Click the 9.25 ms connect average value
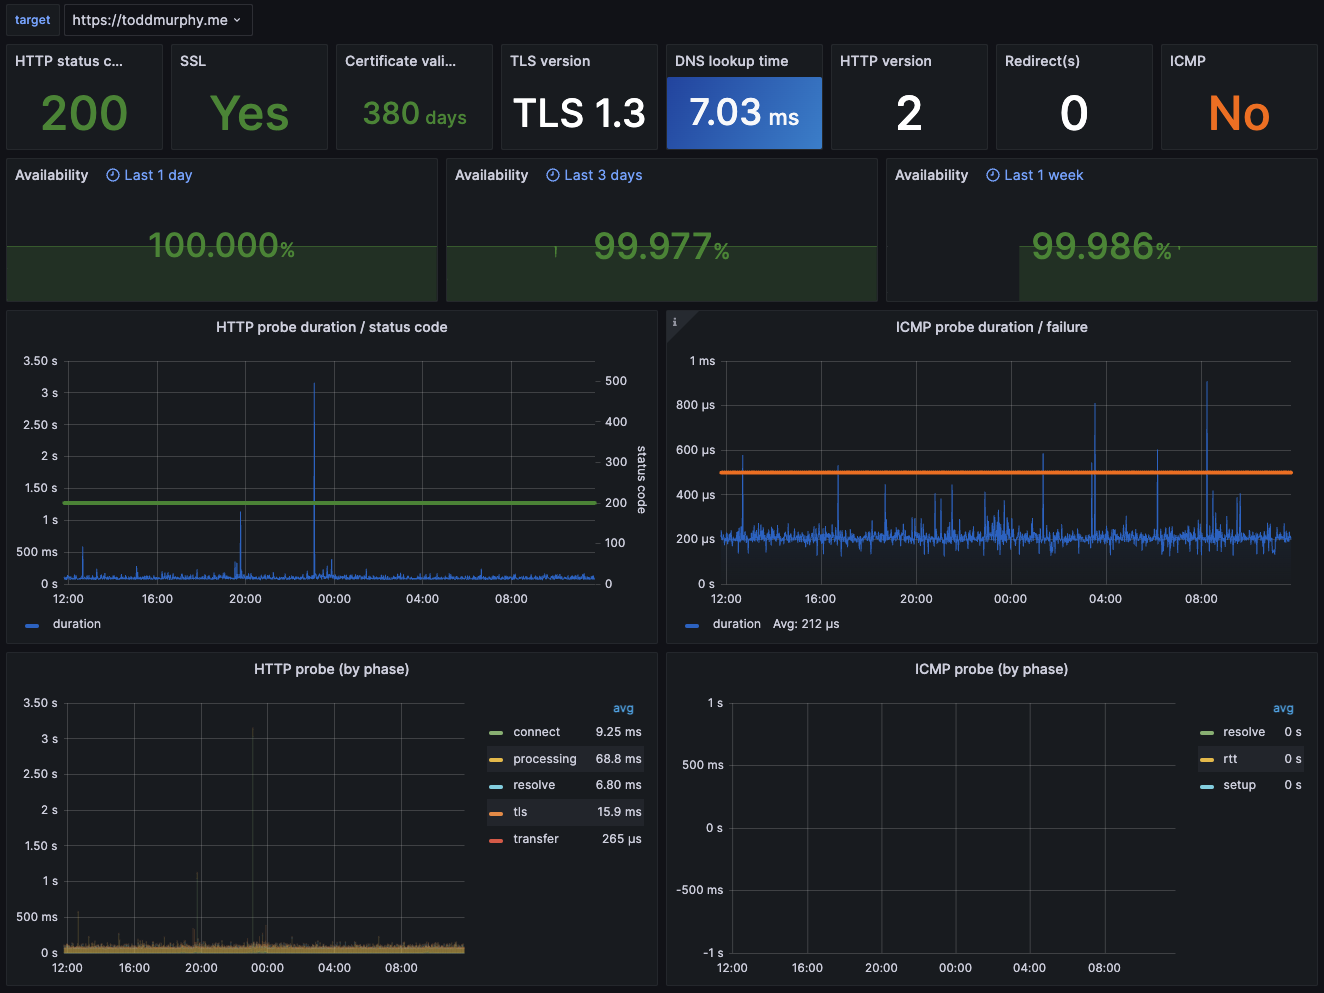The image size is (1324, 993). [619, 732]
